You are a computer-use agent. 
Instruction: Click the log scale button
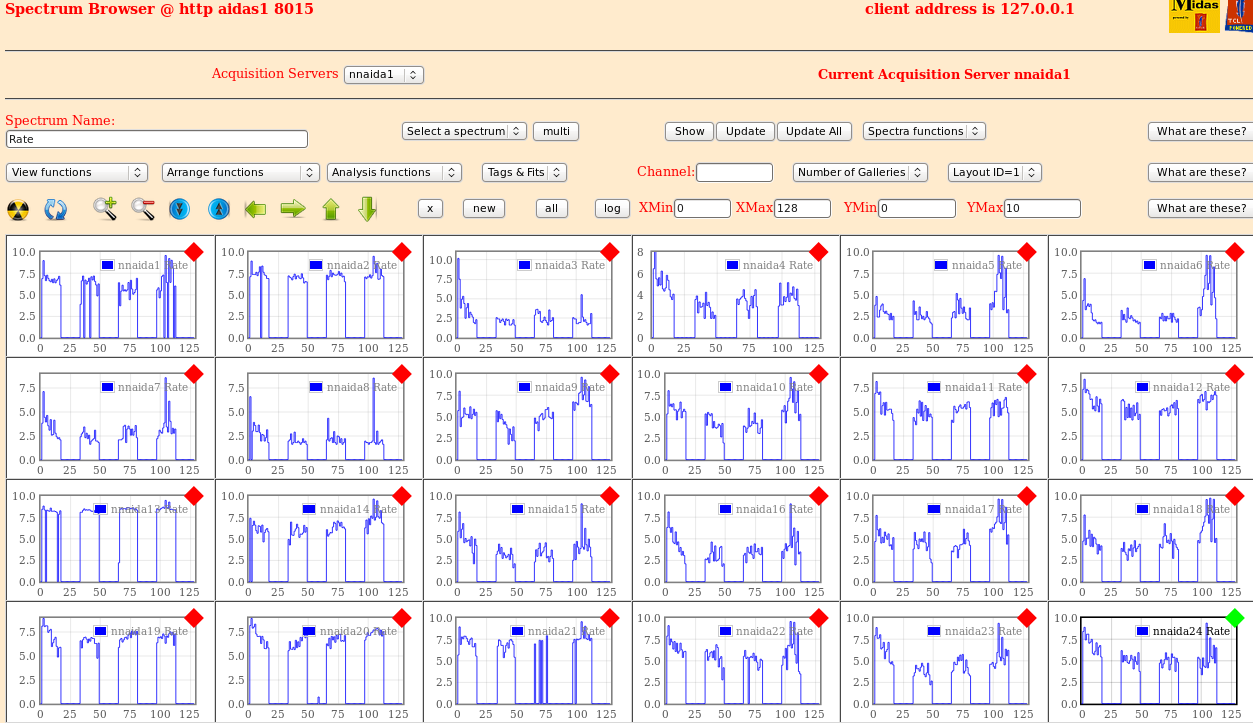tap(612, 208)
